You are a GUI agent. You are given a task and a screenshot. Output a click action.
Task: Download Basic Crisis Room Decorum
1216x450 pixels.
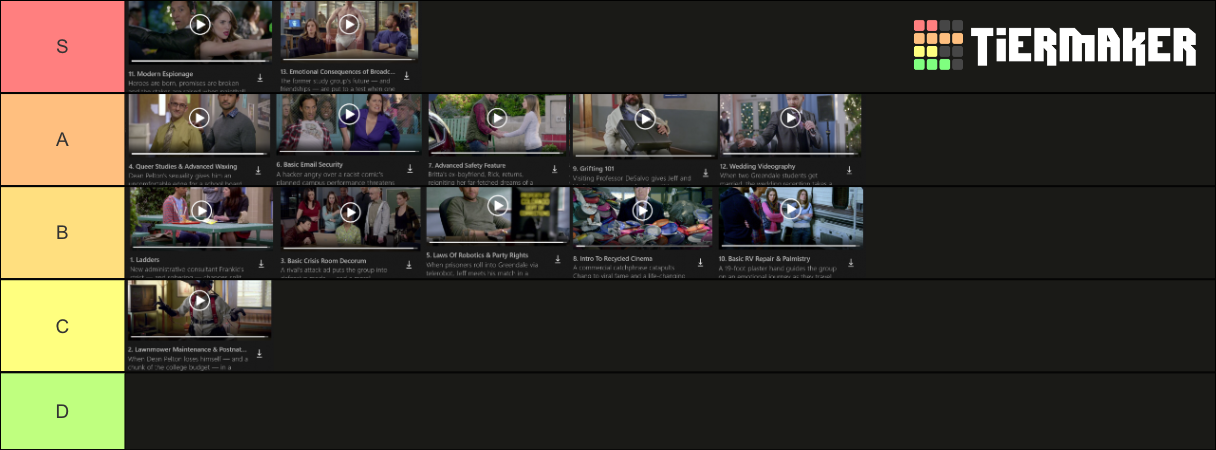(x=409, y=265)
